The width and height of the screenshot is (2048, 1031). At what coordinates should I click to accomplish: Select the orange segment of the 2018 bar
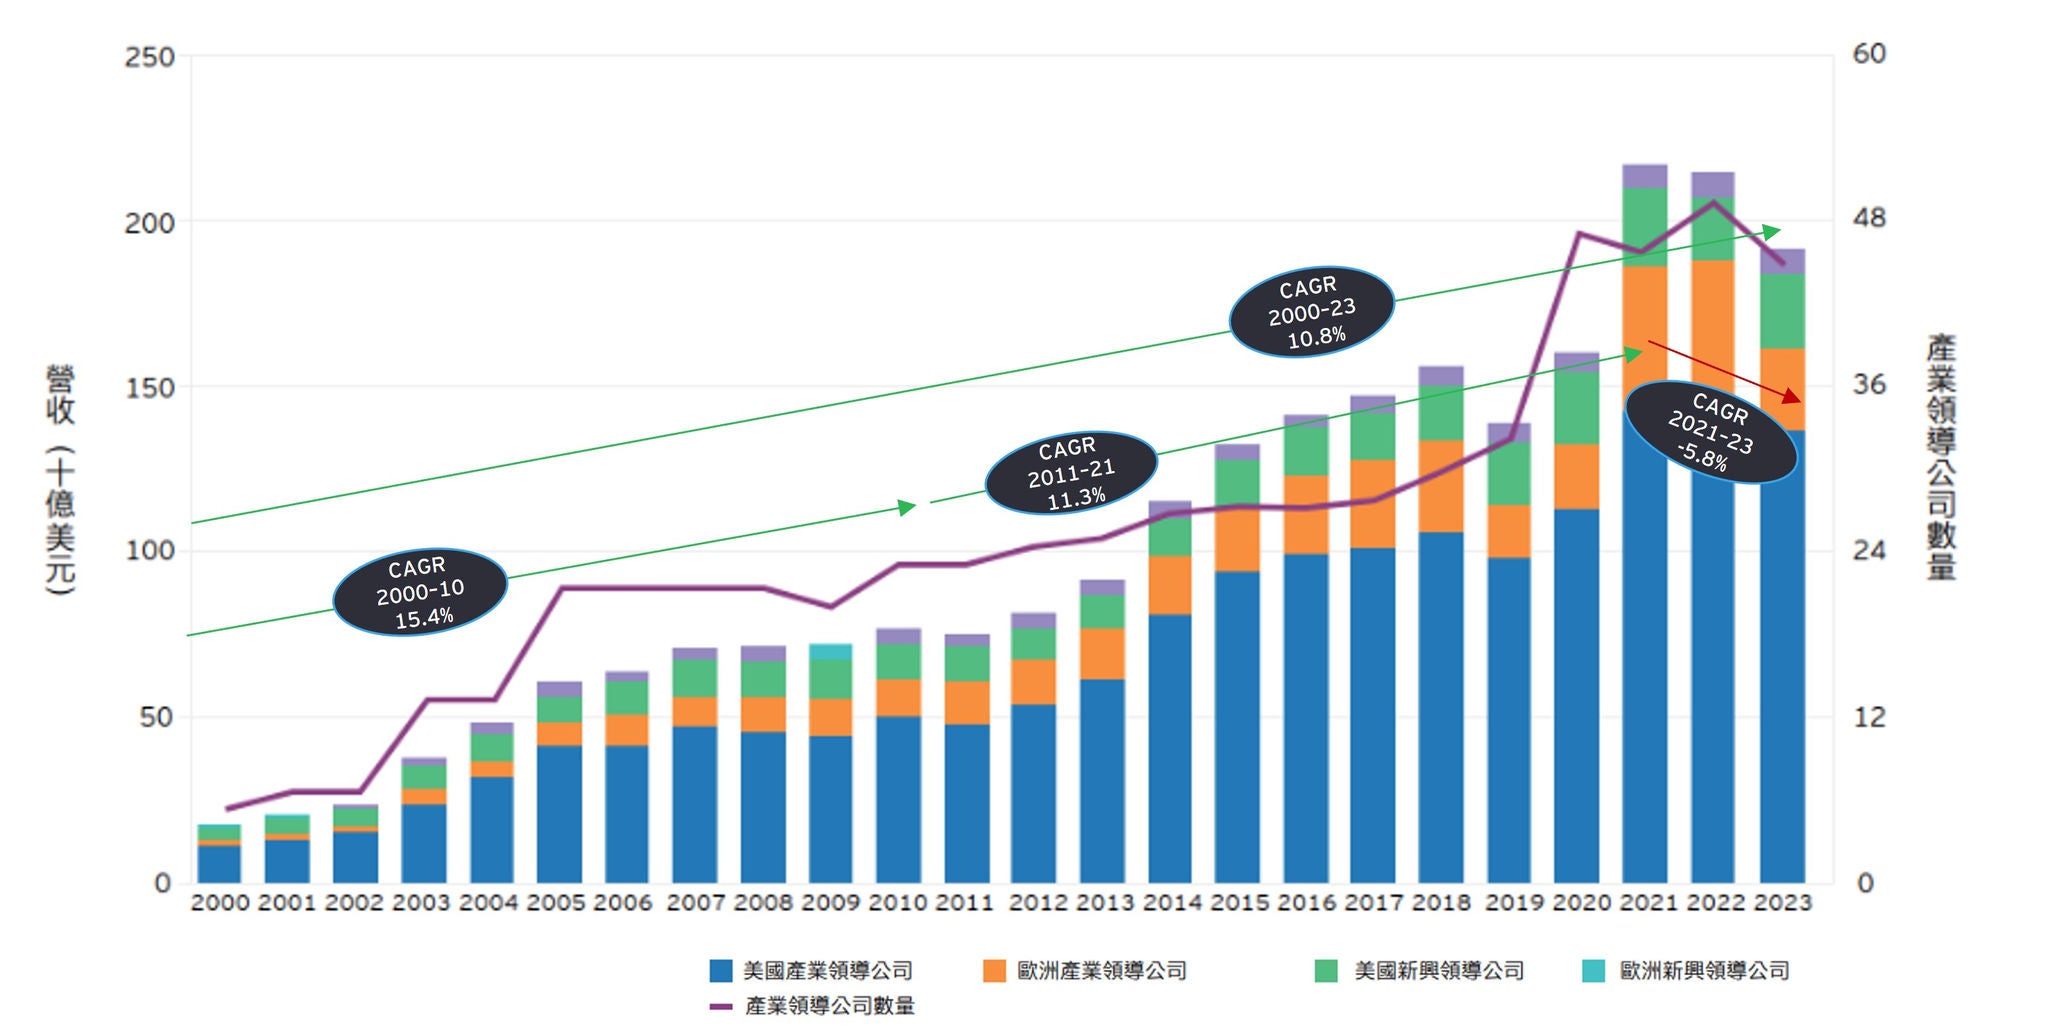[1440, 486]
